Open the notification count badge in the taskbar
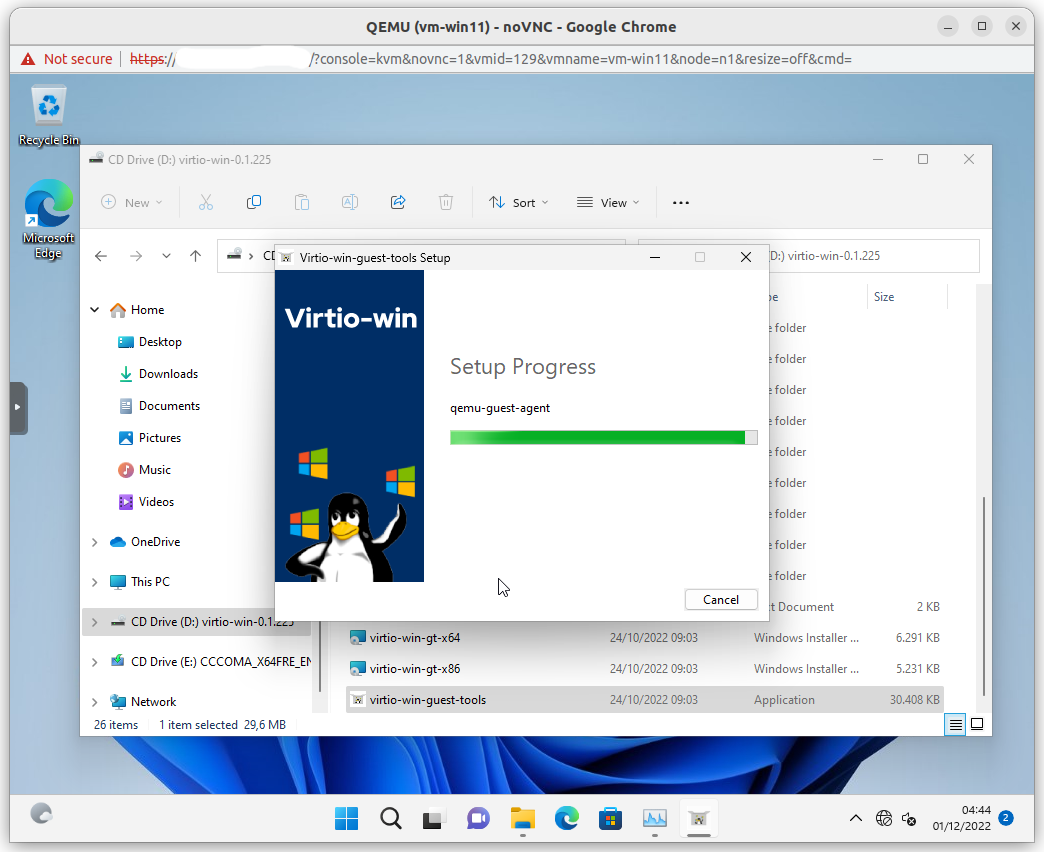Viewport: 1044px width, 852px height. tap(1007, 818)
